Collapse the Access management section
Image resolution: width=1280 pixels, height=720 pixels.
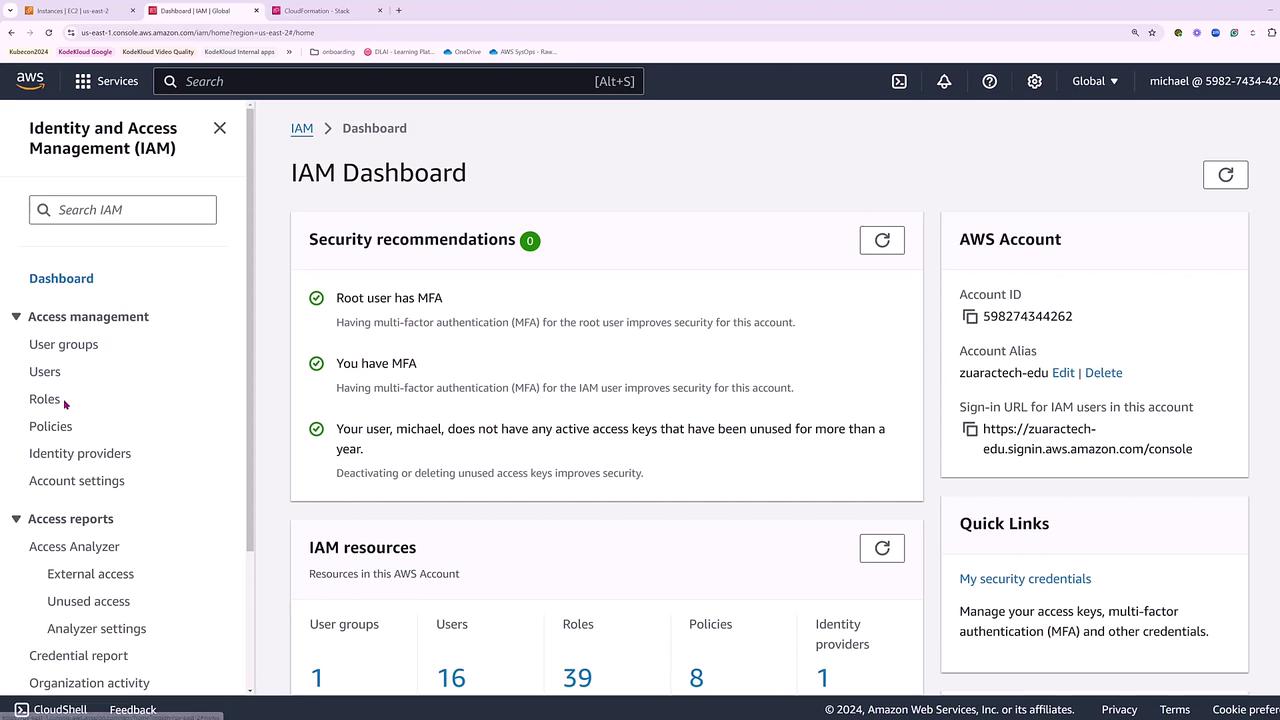pyautogui.click(x=16, y=317)
